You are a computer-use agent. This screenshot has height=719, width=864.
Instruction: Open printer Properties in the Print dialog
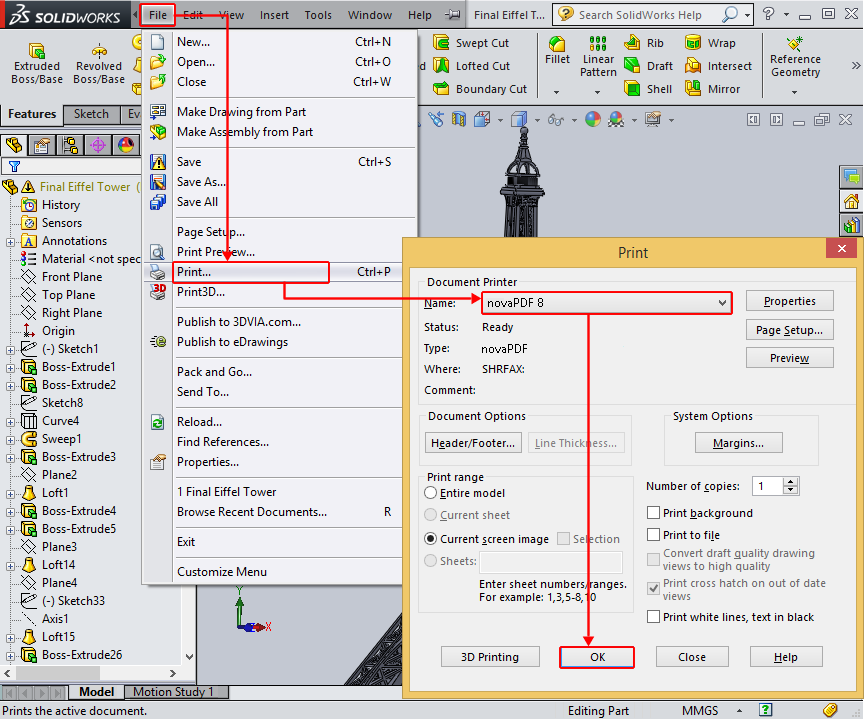click(790, 301)
